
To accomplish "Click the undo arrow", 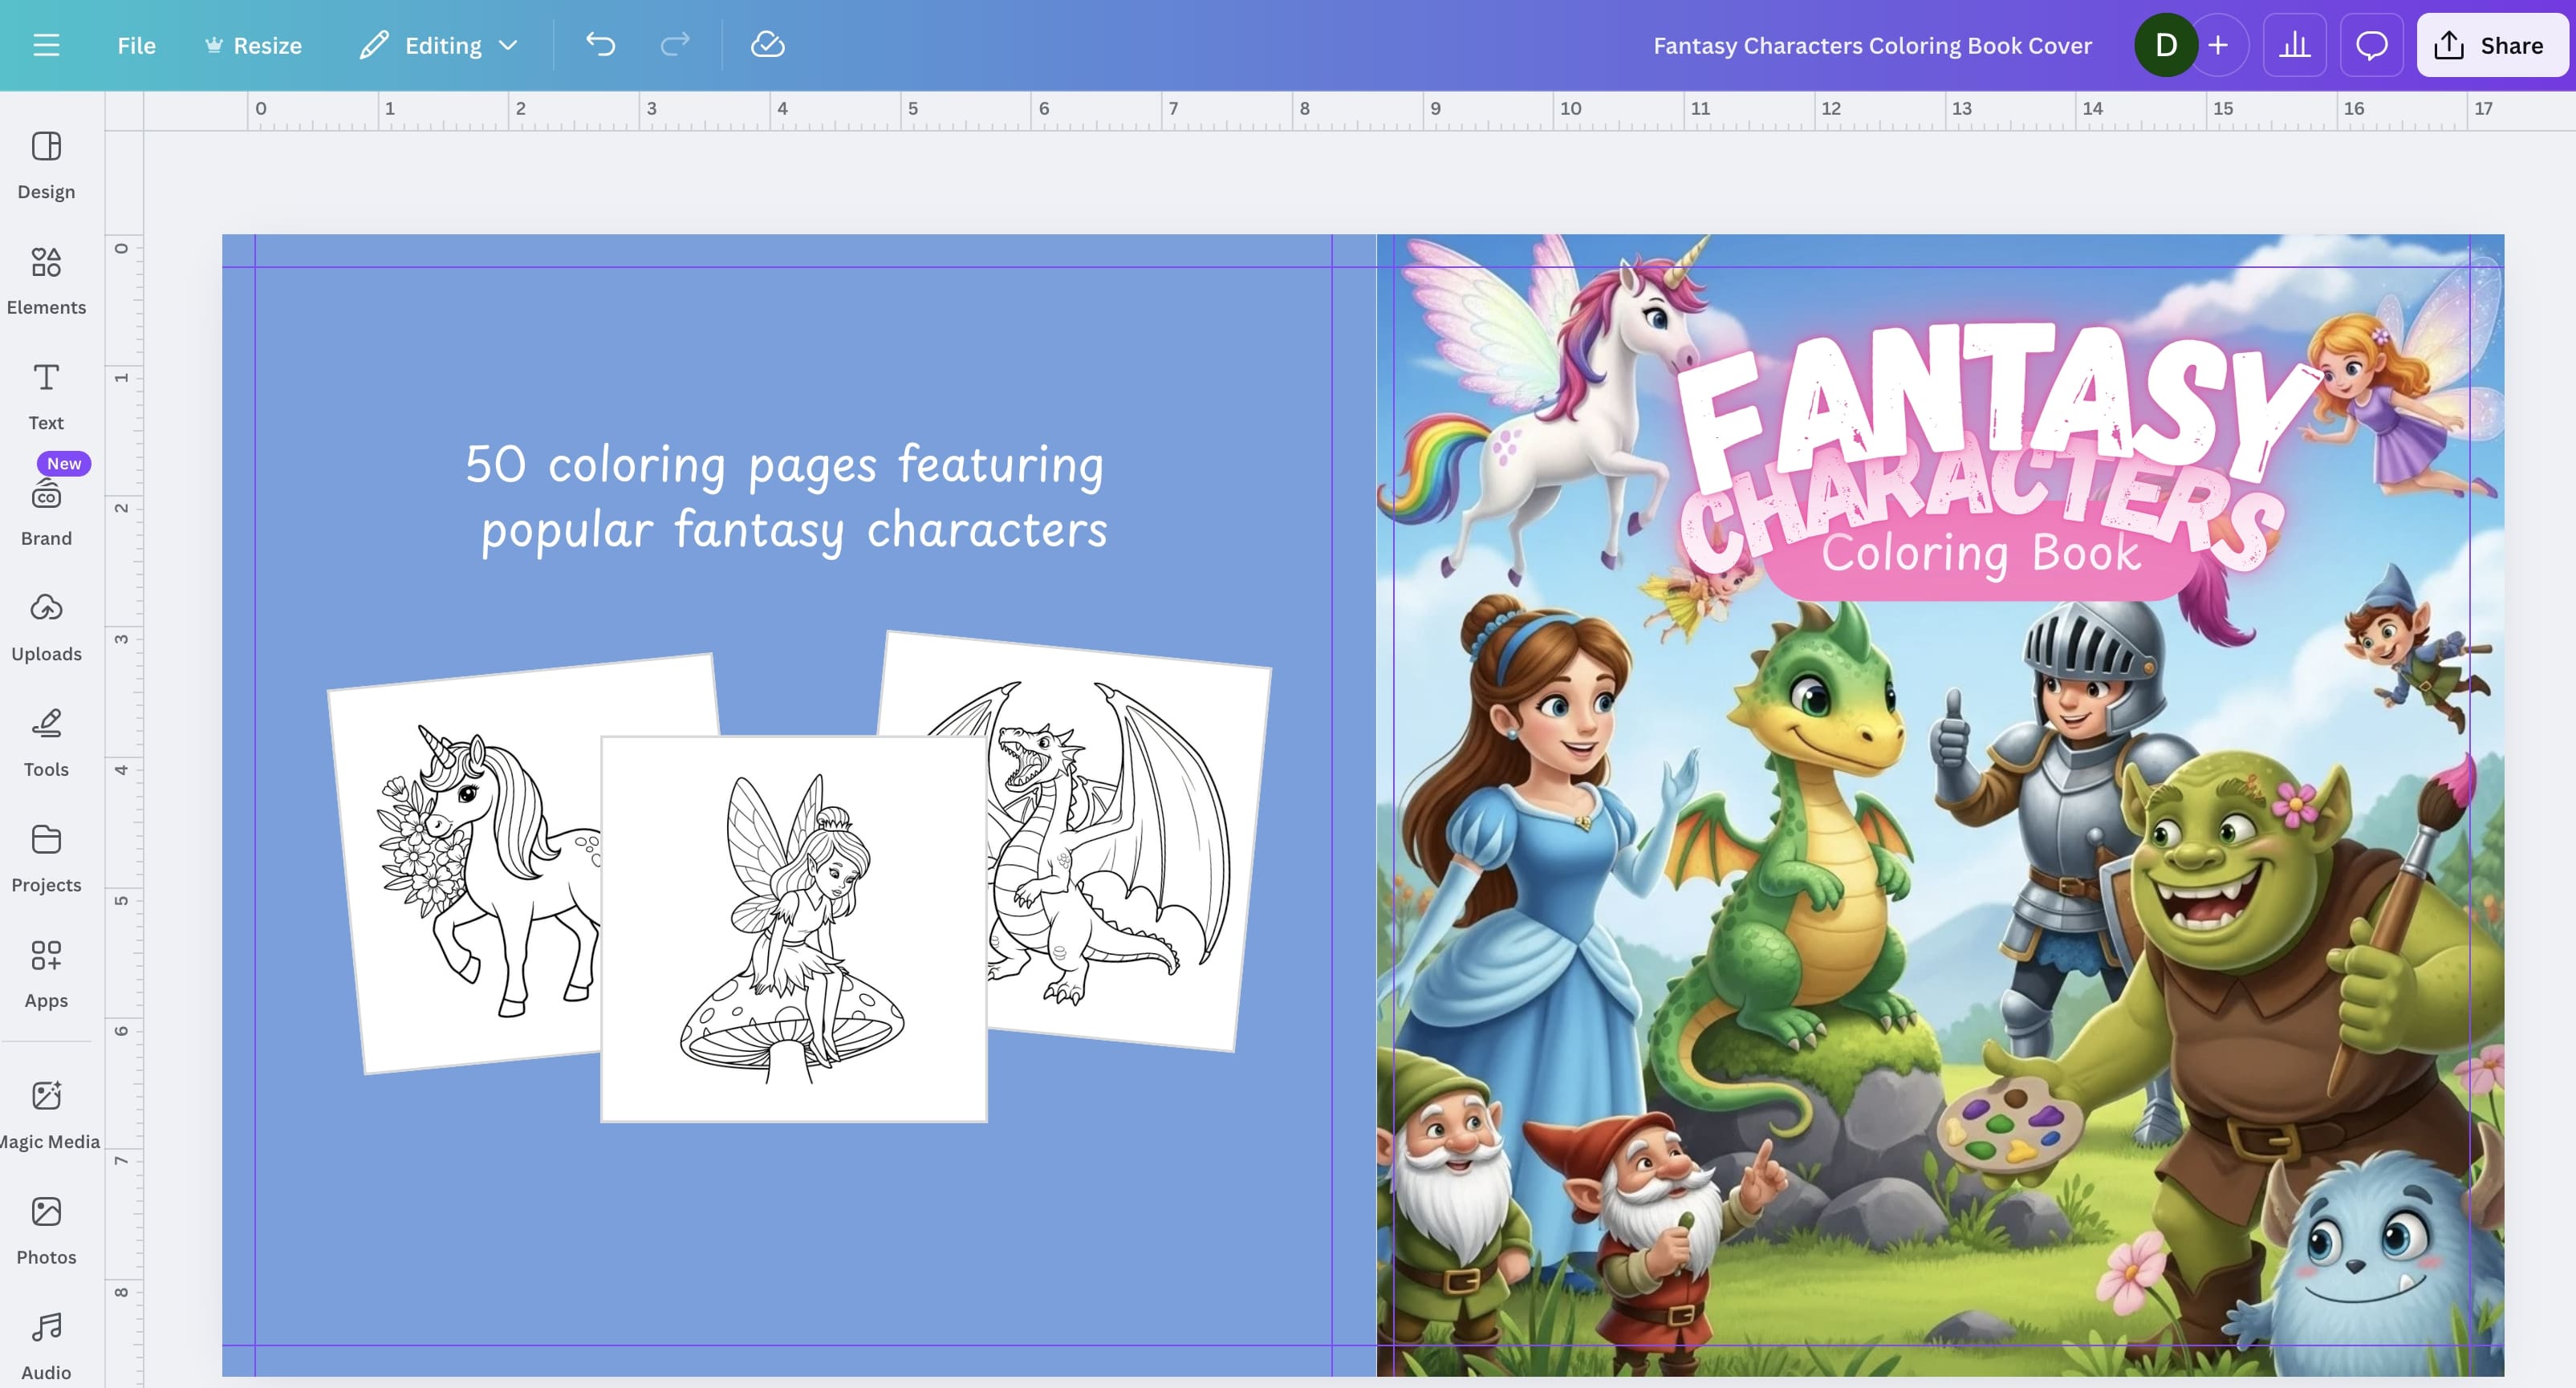I will tap(600, 45).
